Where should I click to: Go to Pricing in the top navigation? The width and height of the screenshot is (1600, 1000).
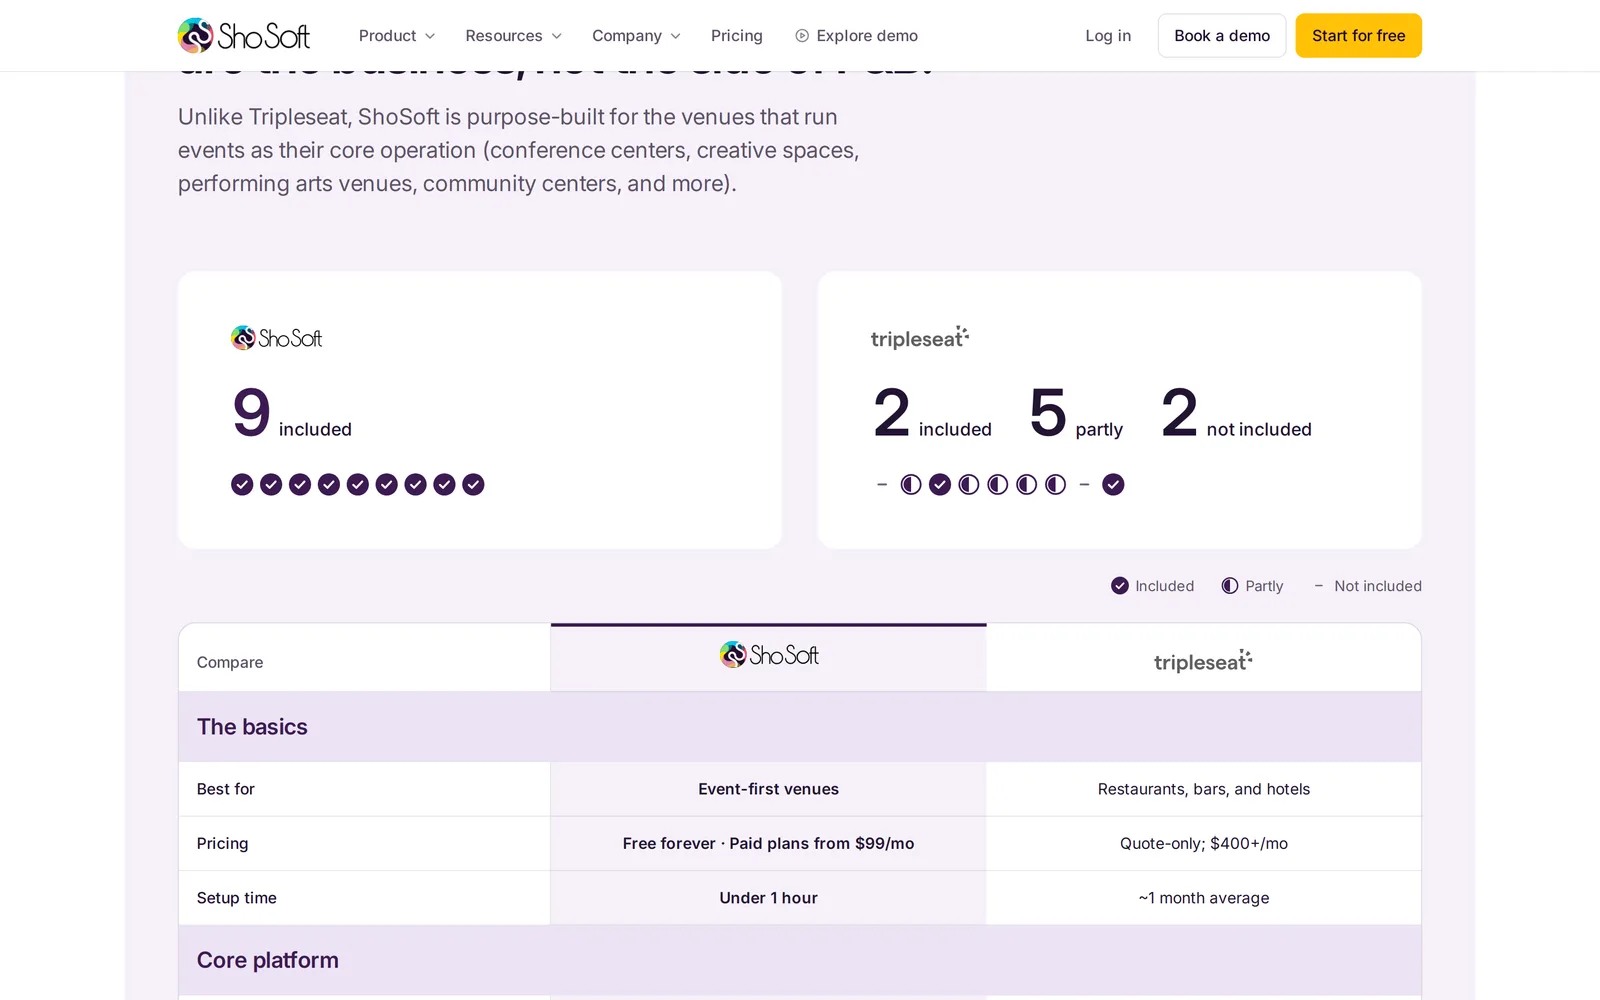(x=737, y=36)
